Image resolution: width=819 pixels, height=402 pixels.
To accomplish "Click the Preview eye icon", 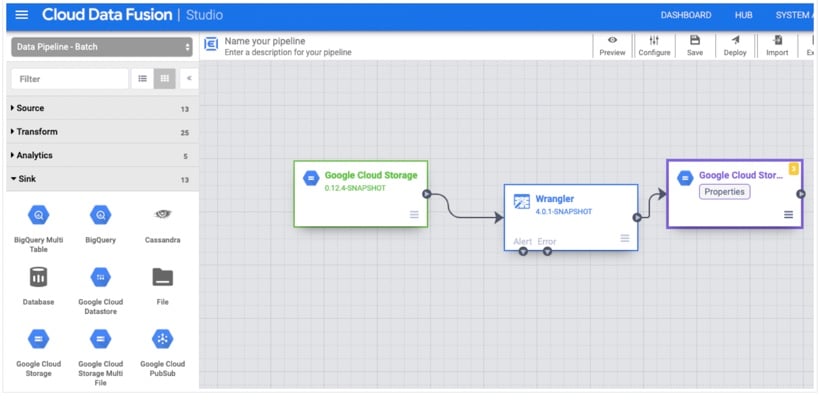I will (612, 40).
